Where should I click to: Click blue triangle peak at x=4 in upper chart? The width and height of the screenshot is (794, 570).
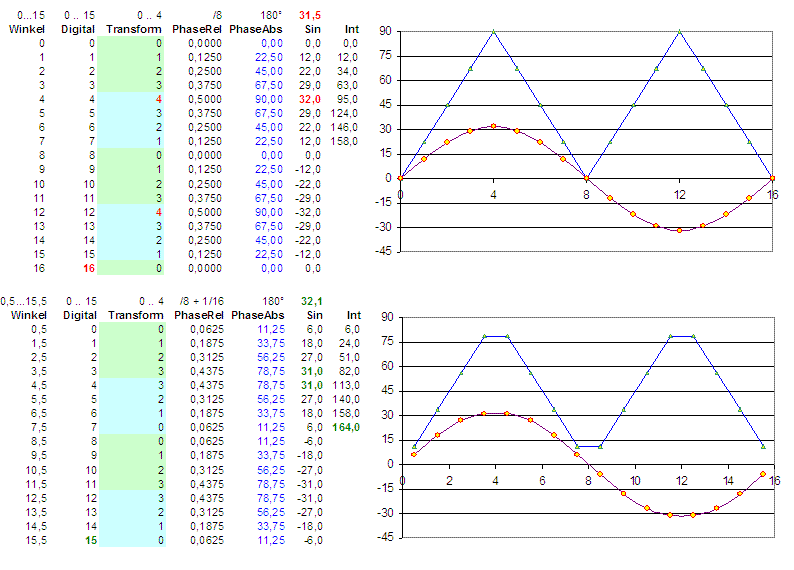coord(494,32)
